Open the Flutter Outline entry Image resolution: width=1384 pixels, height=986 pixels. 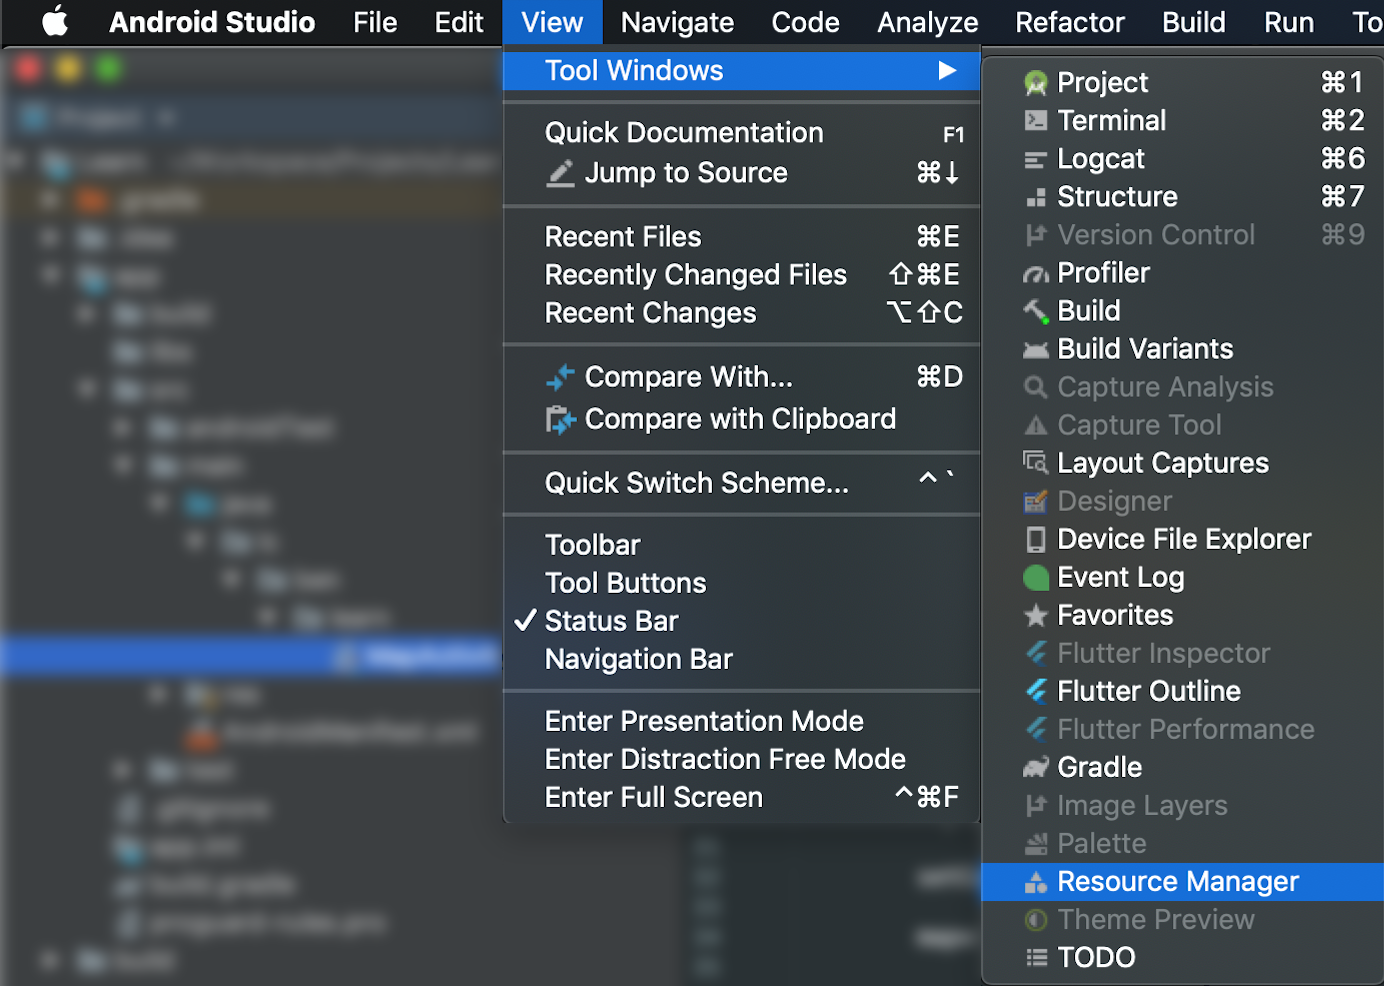click(1183, 691)
